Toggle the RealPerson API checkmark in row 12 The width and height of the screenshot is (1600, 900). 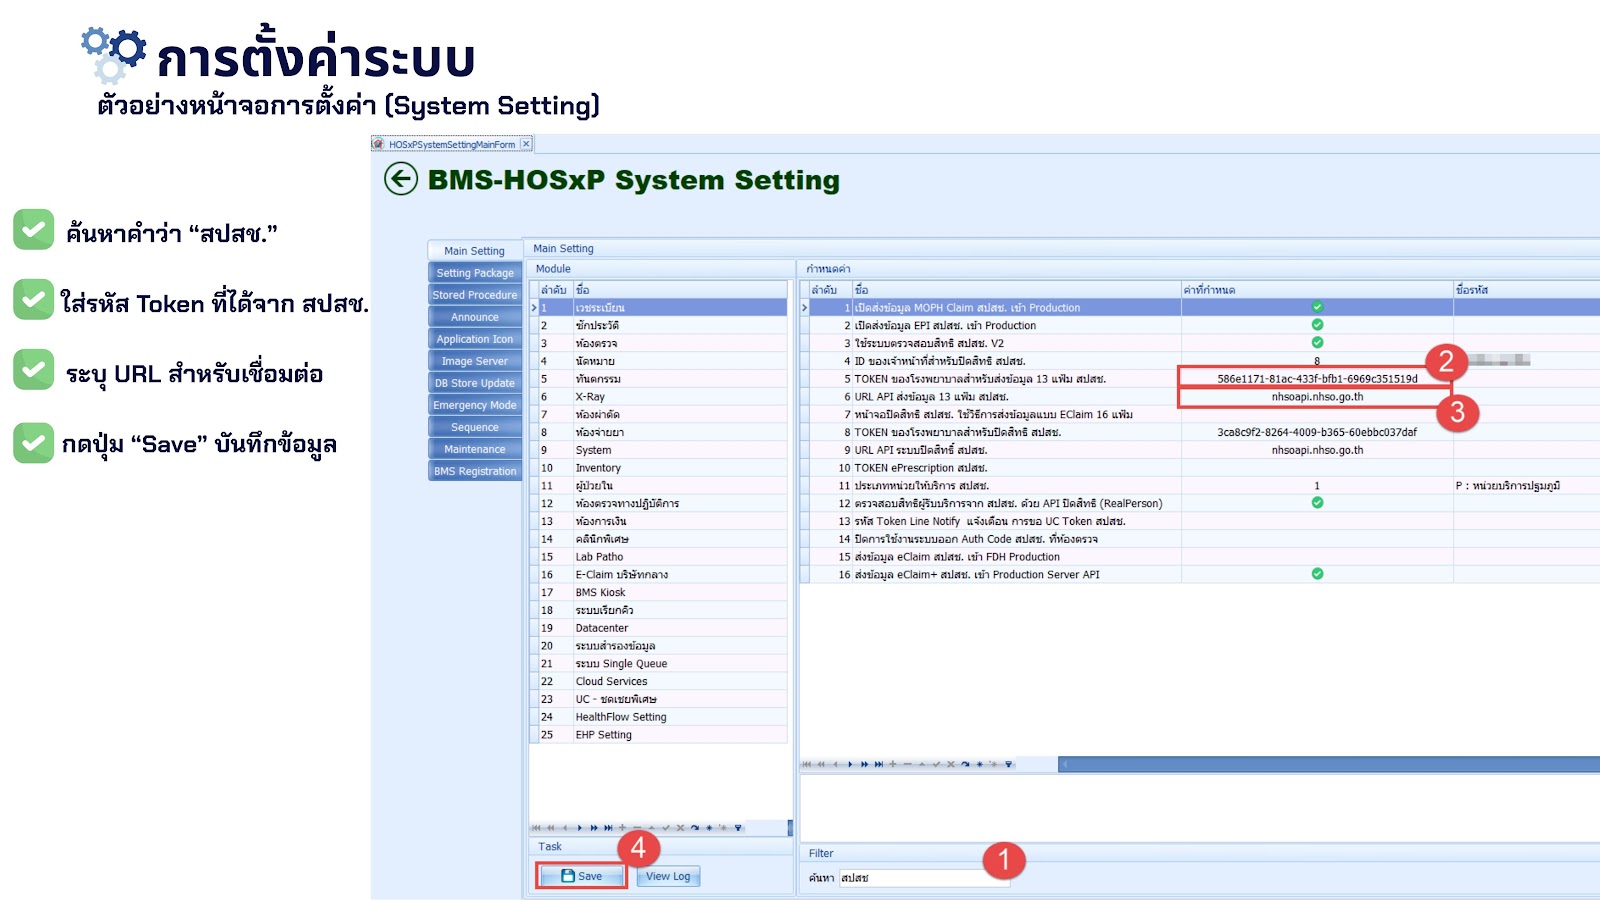pos(1317,503)
